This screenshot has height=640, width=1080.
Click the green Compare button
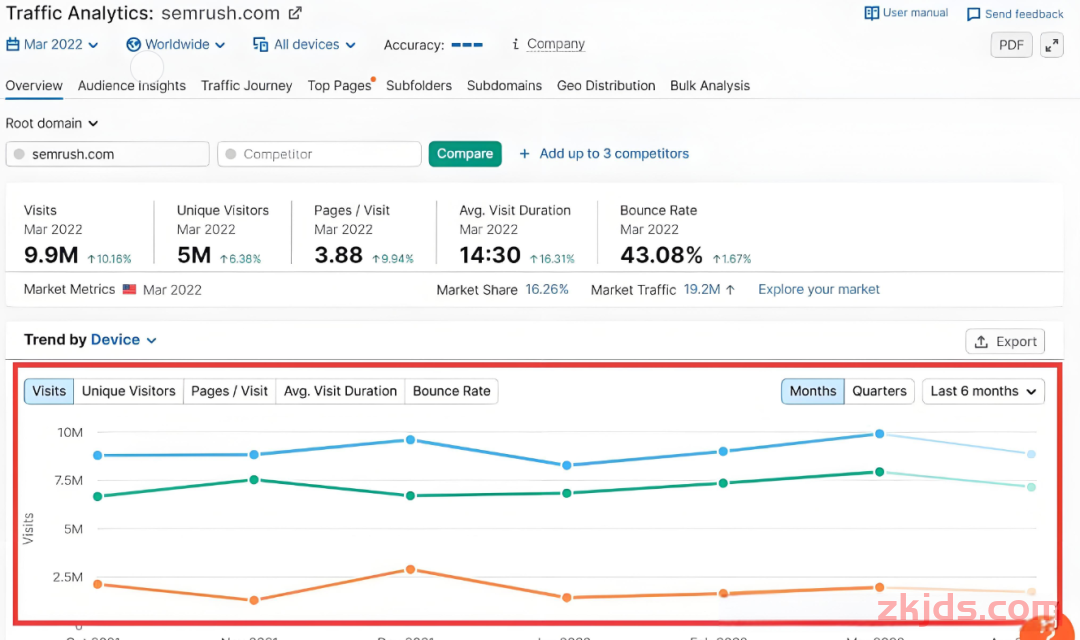click(465, 154)
